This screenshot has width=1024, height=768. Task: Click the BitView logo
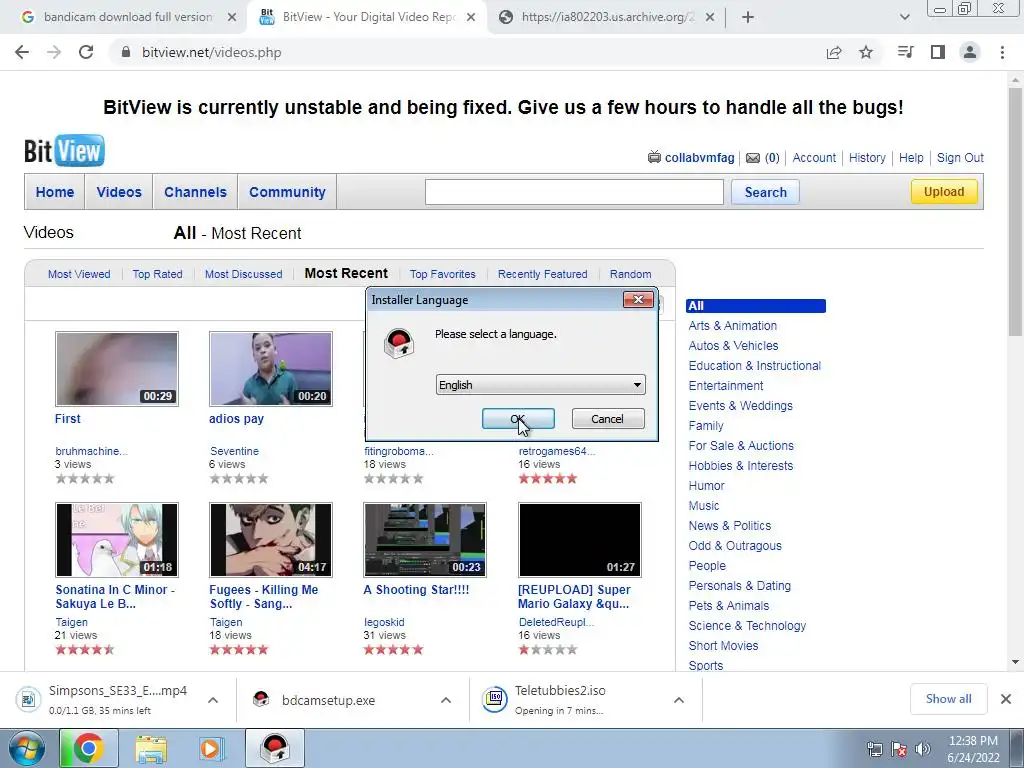point(64,151)
